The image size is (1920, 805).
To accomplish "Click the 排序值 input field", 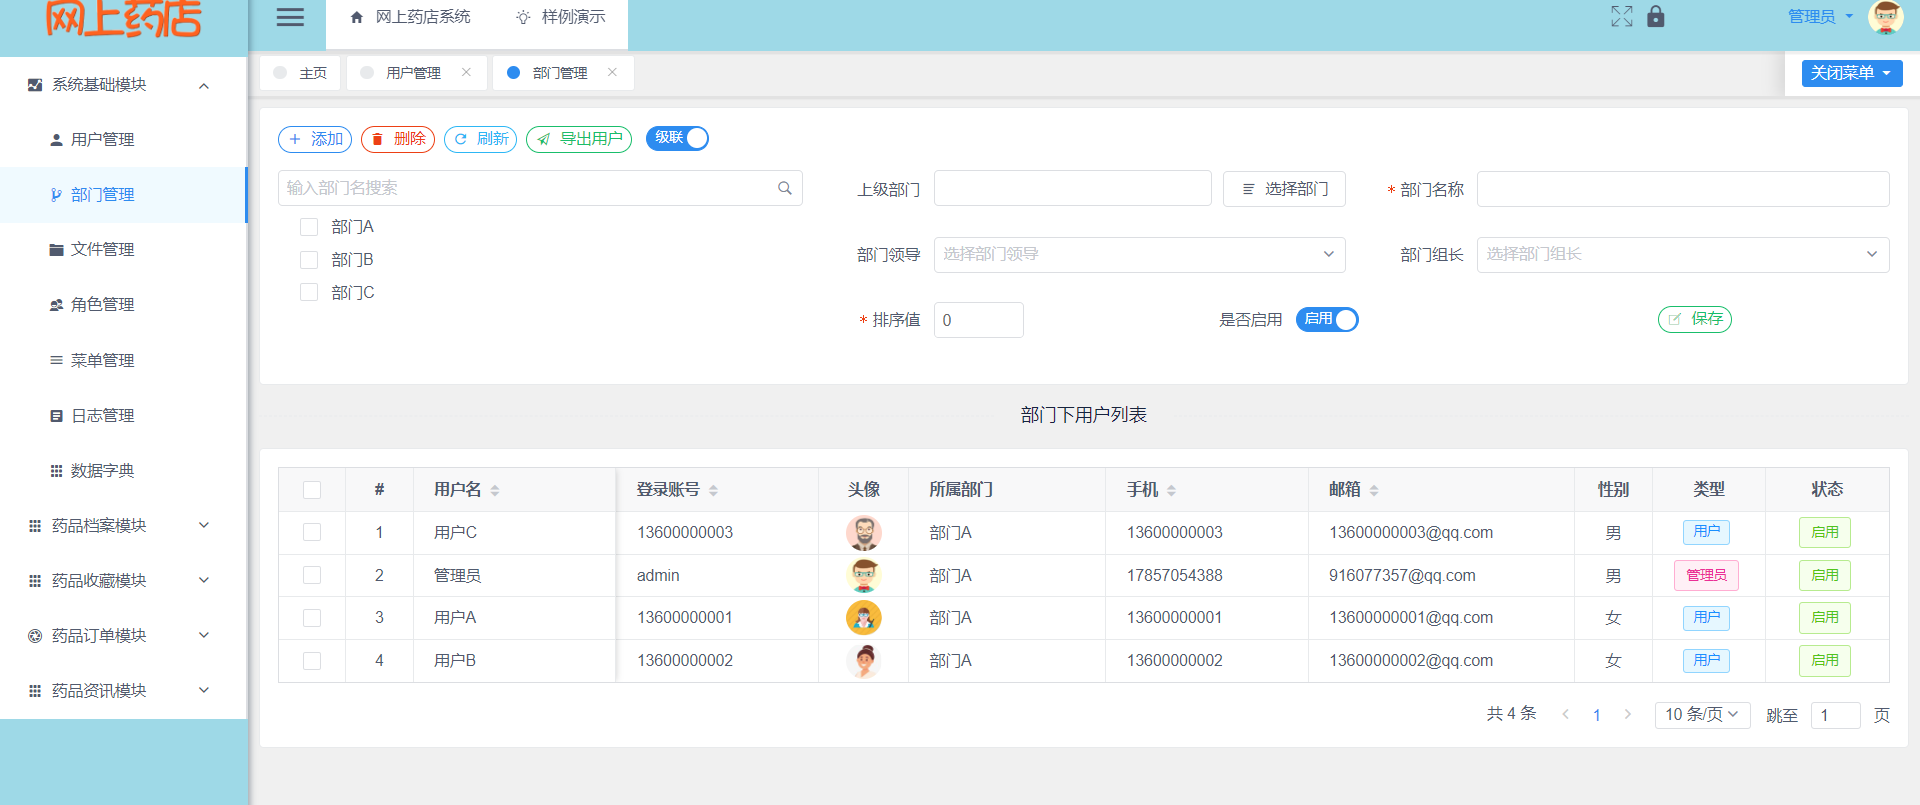I will pos(979,320).
